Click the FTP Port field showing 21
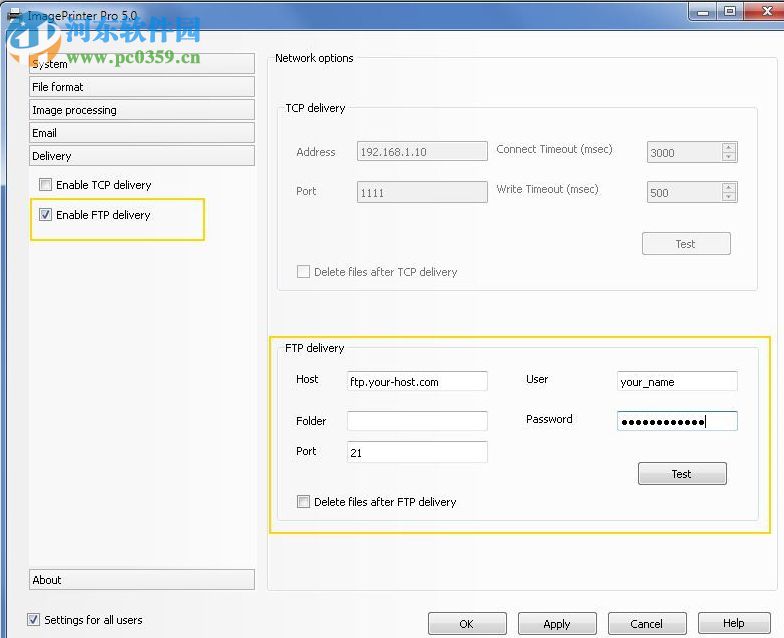The image size is (784, 638). pyautogui.click(x=417, y=452)
